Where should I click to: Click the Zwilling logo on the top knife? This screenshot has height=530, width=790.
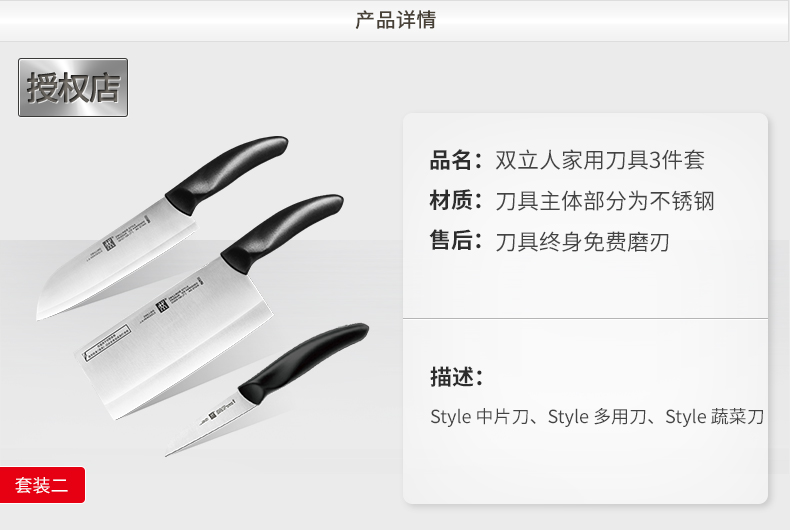tap(109, 244)
